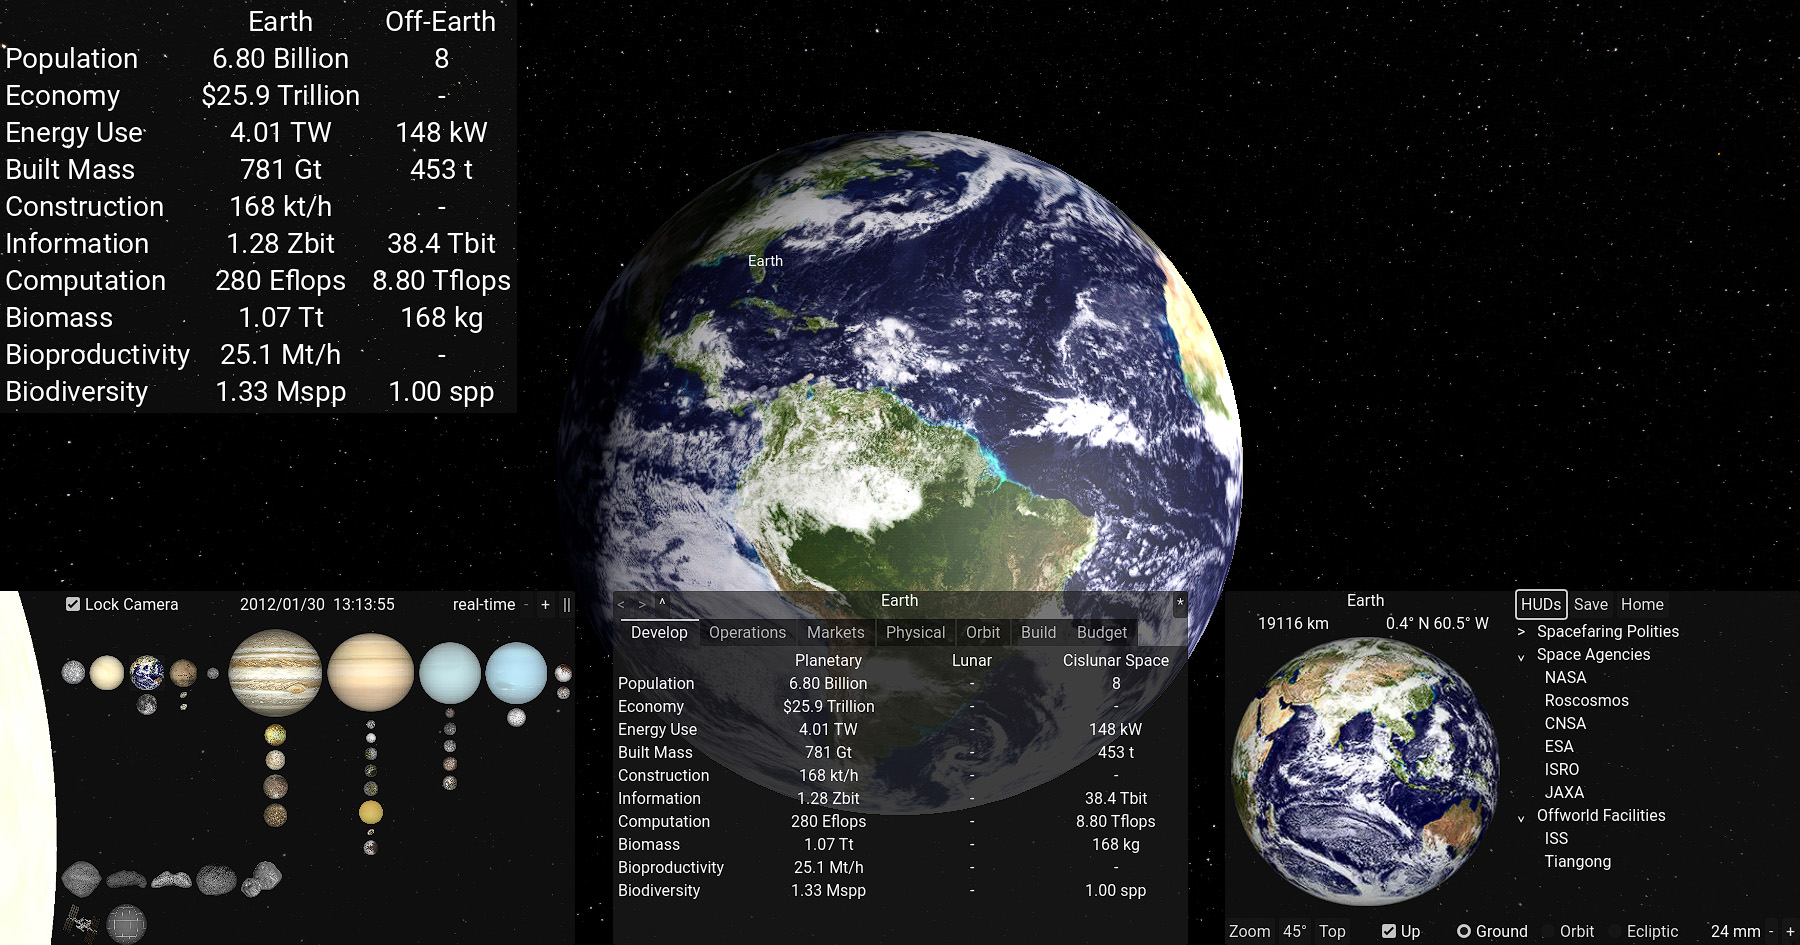Select the Ground radio button
This screenshot has width=1800, height=945.
point(1464,931)
